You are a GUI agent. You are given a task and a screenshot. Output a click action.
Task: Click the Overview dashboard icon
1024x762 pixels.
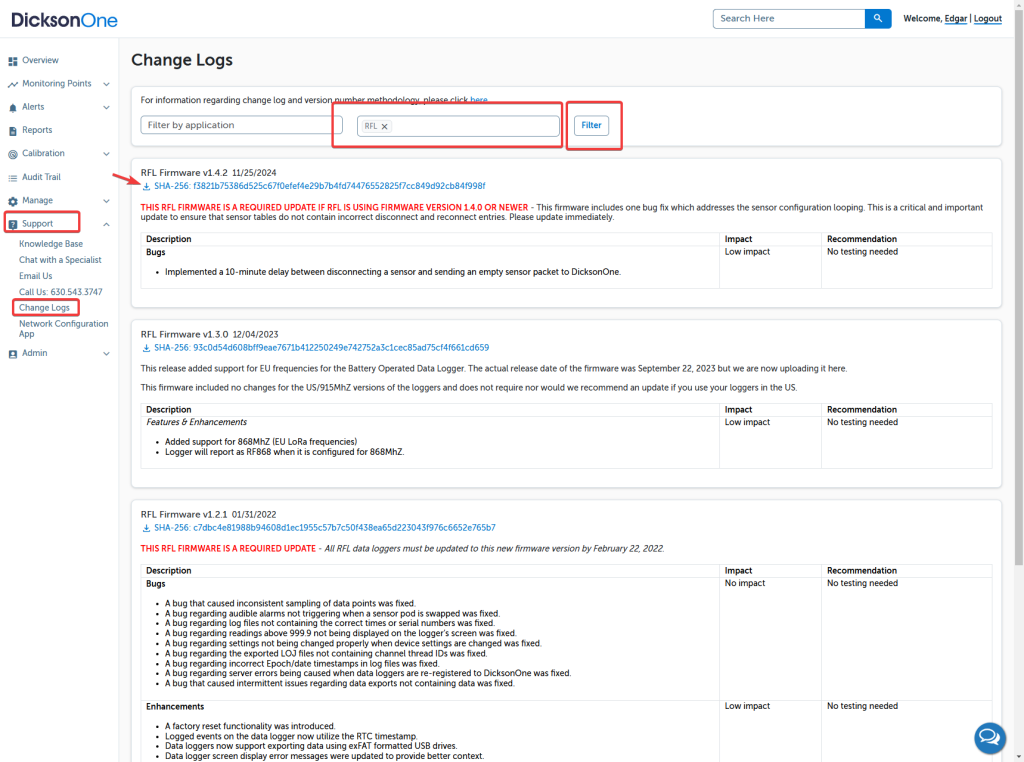[13, 61]
